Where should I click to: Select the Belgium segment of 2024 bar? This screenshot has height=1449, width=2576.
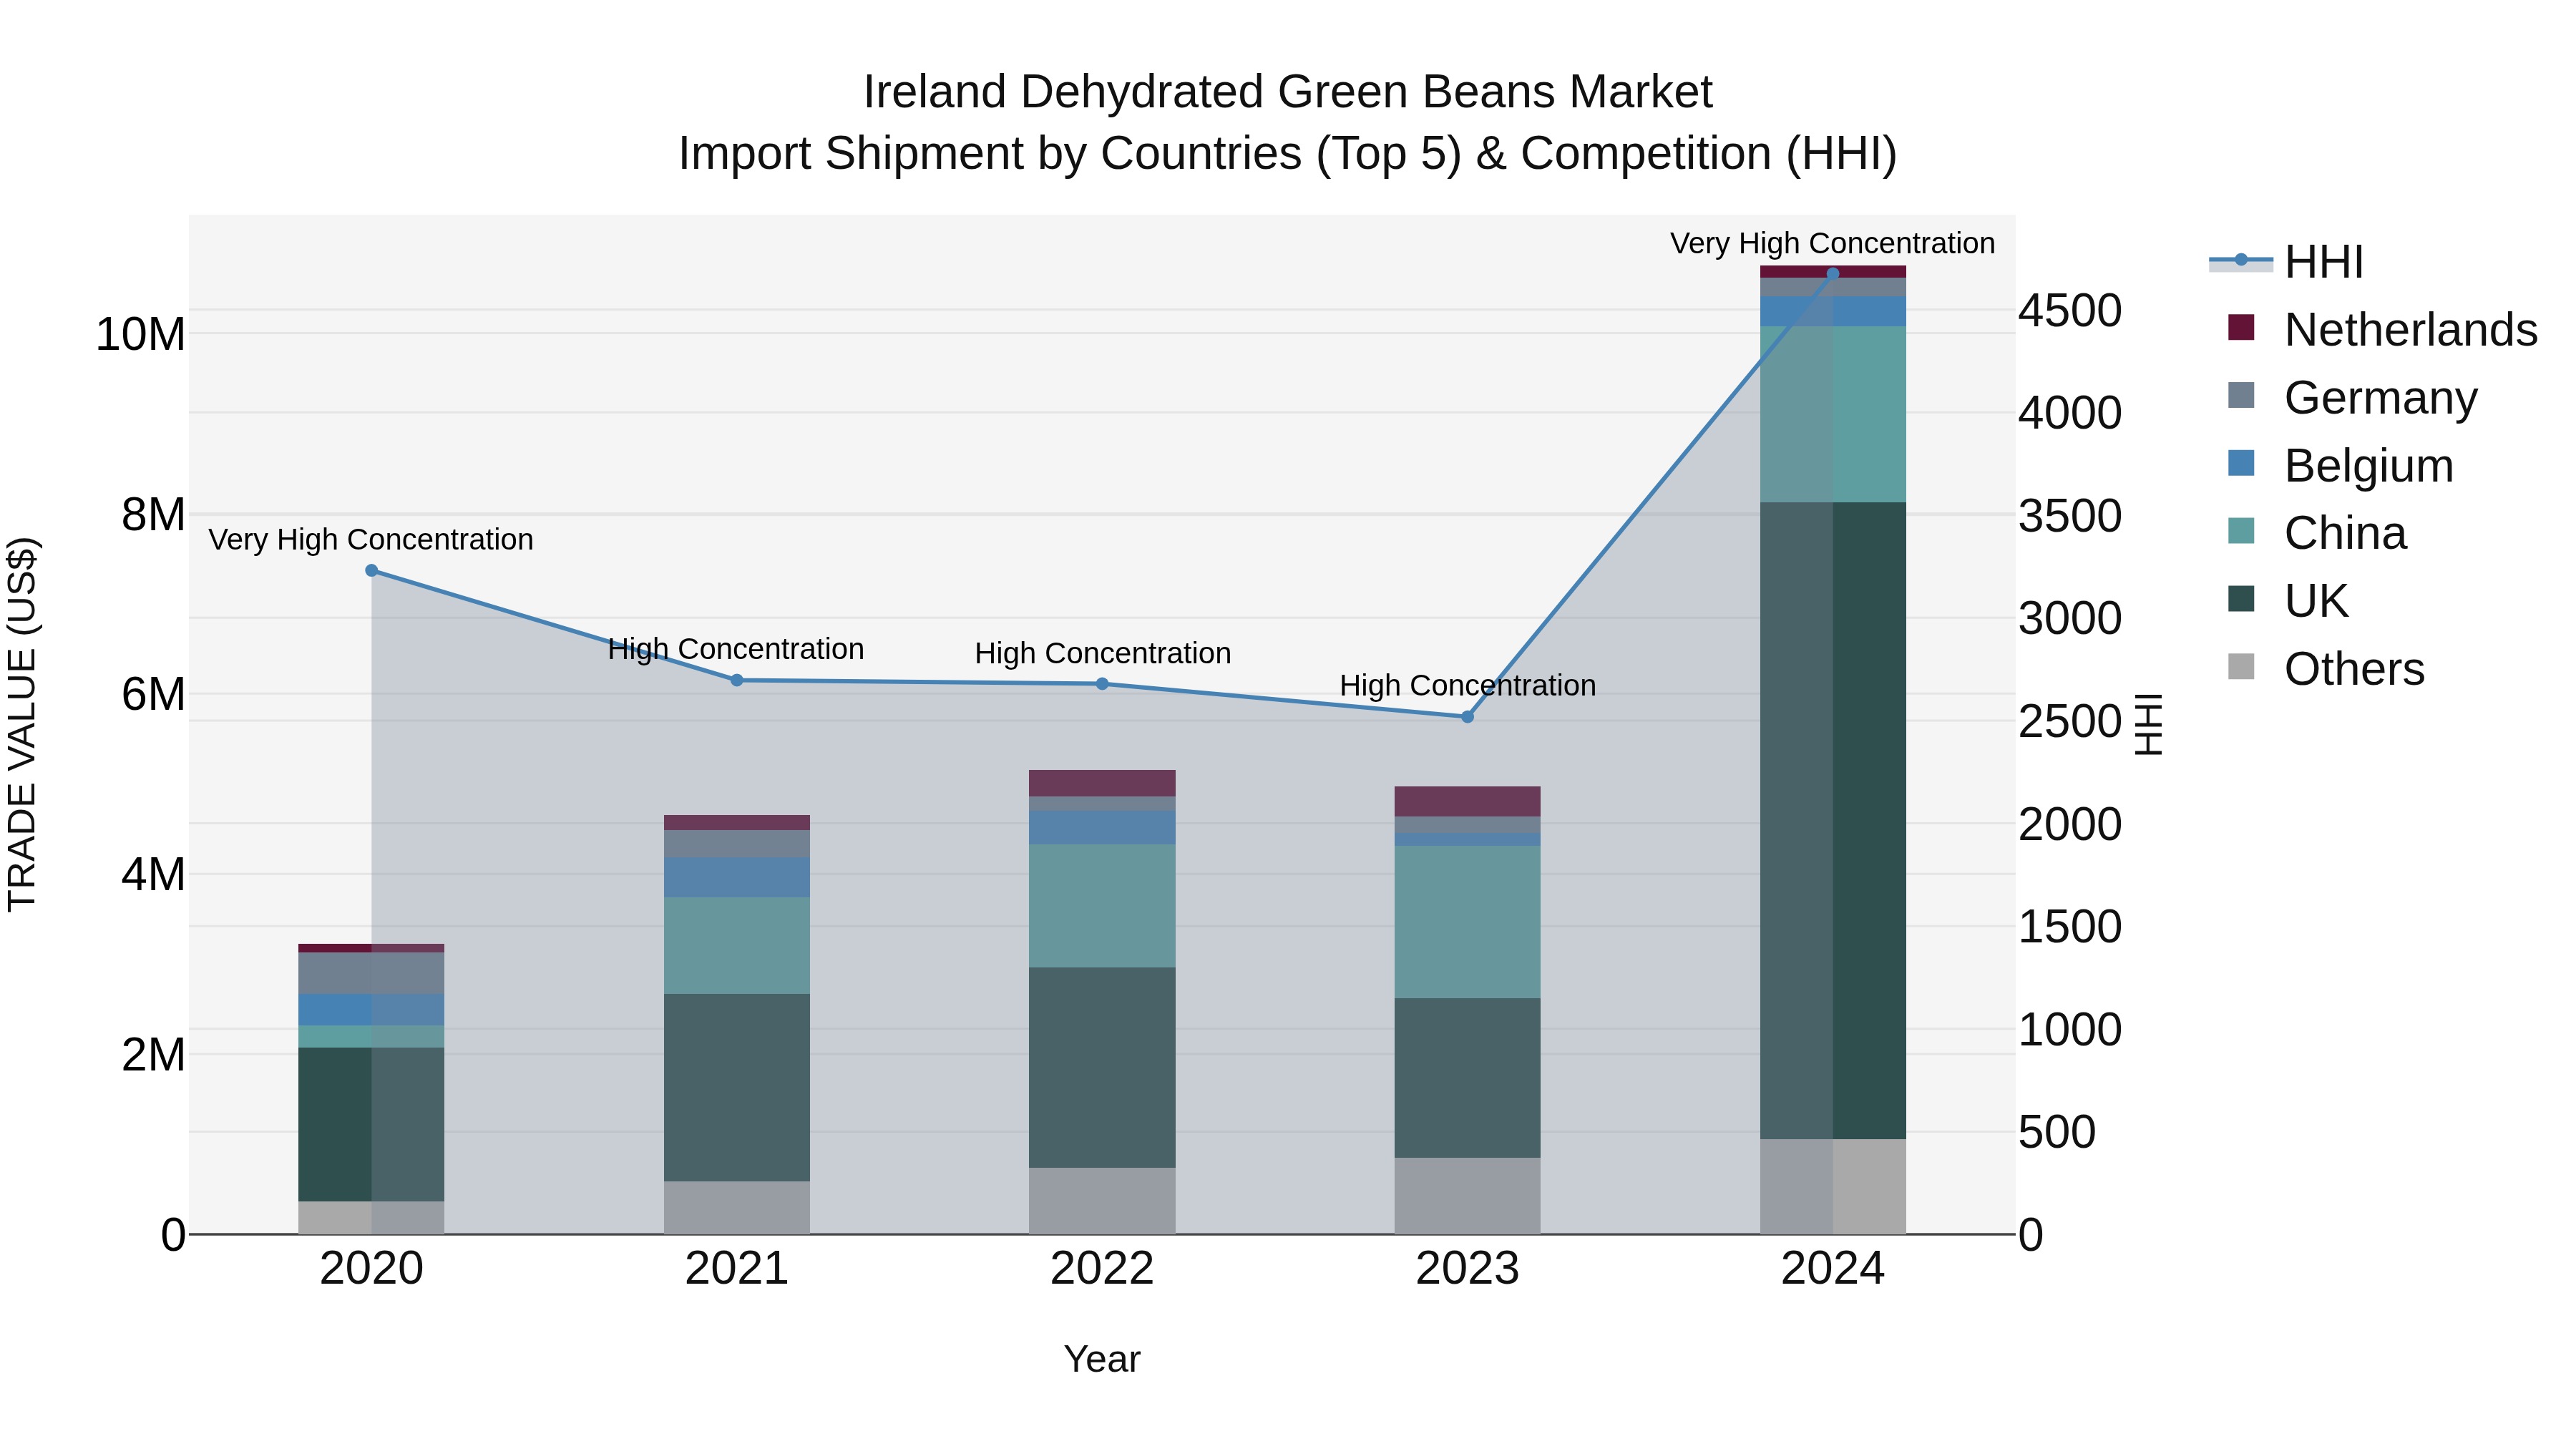tap(1833, 312)
